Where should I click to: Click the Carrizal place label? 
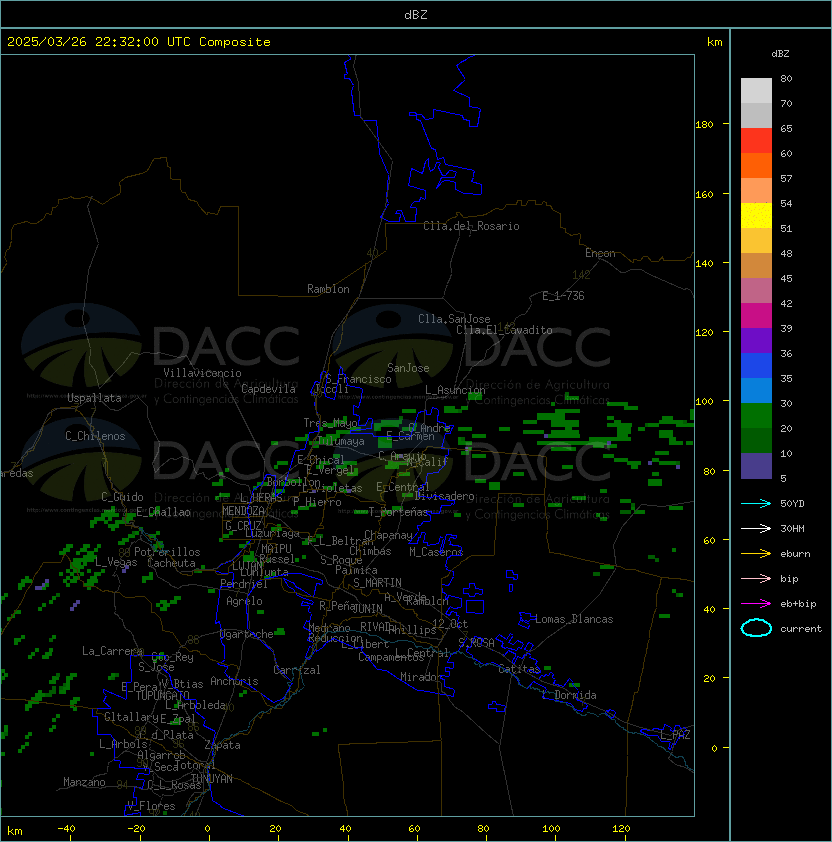pos(297,670)
